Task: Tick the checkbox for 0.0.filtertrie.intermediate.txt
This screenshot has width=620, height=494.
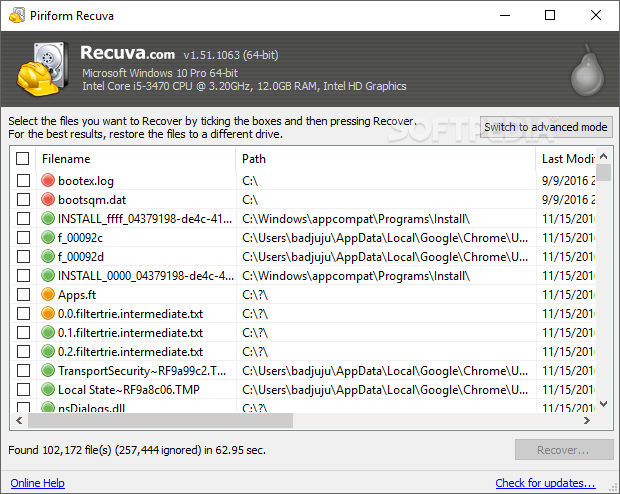Action: tap(23, 313)
